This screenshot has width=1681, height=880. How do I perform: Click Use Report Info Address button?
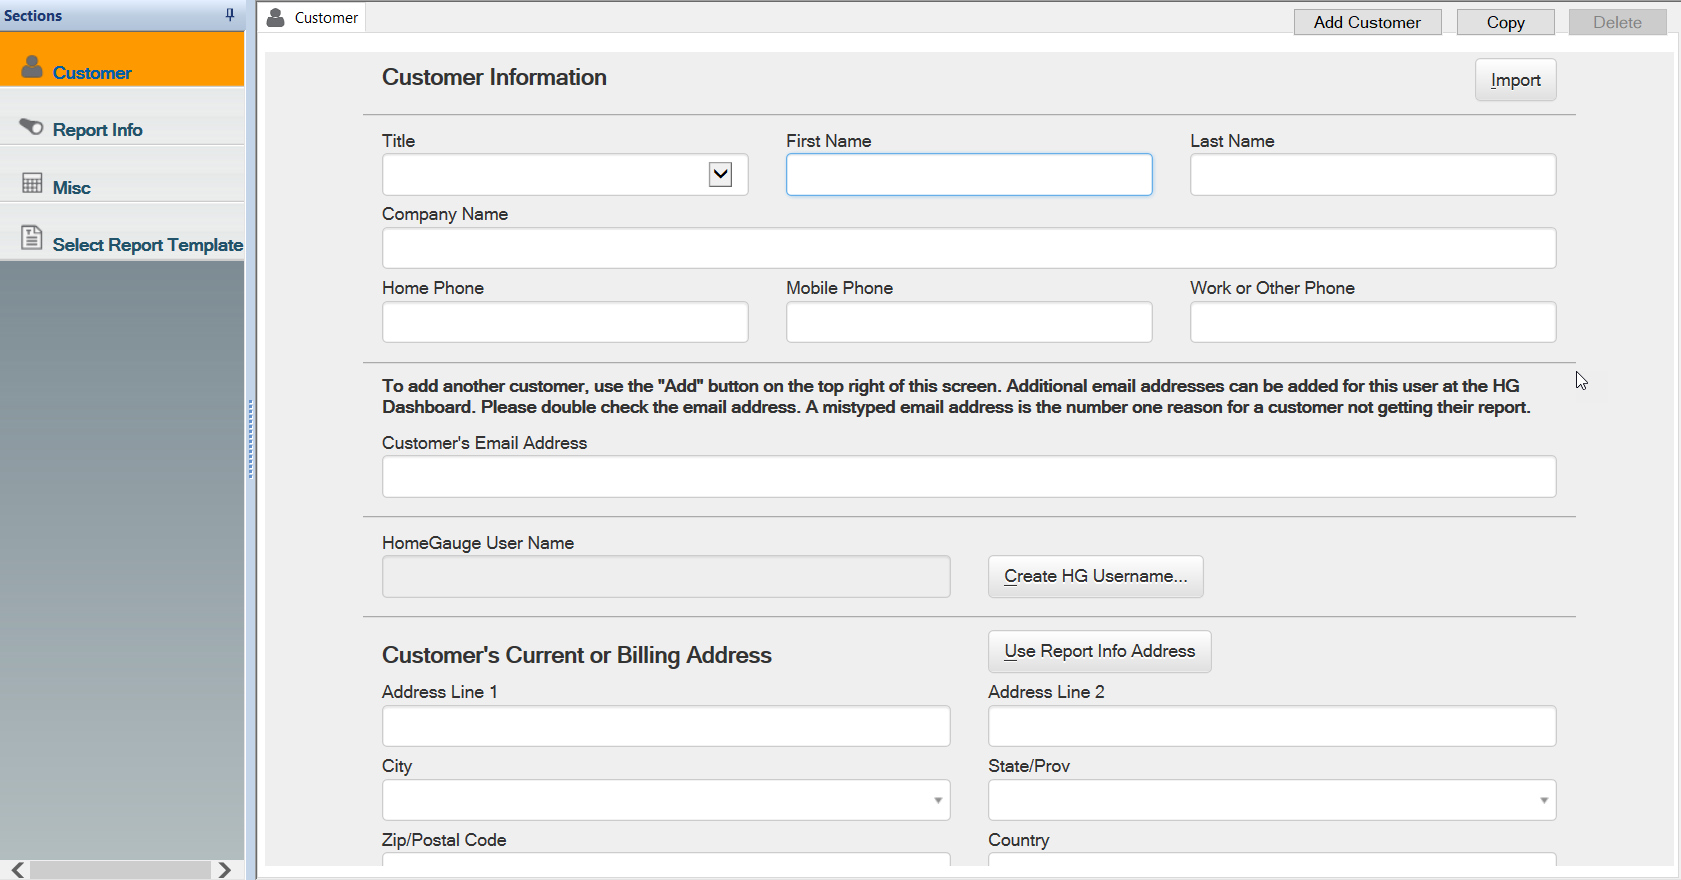click(x=1099, y=652)
